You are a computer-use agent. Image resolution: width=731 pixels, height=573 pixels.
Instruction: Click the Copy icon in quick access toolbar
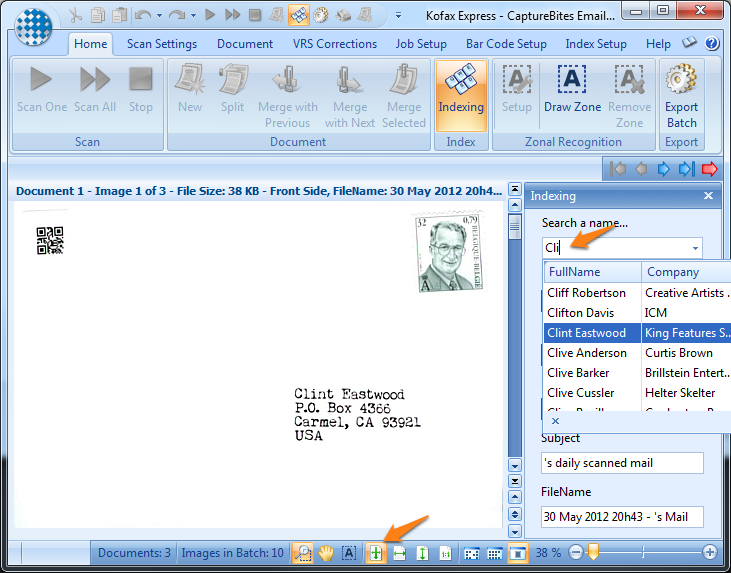(98, 15)
